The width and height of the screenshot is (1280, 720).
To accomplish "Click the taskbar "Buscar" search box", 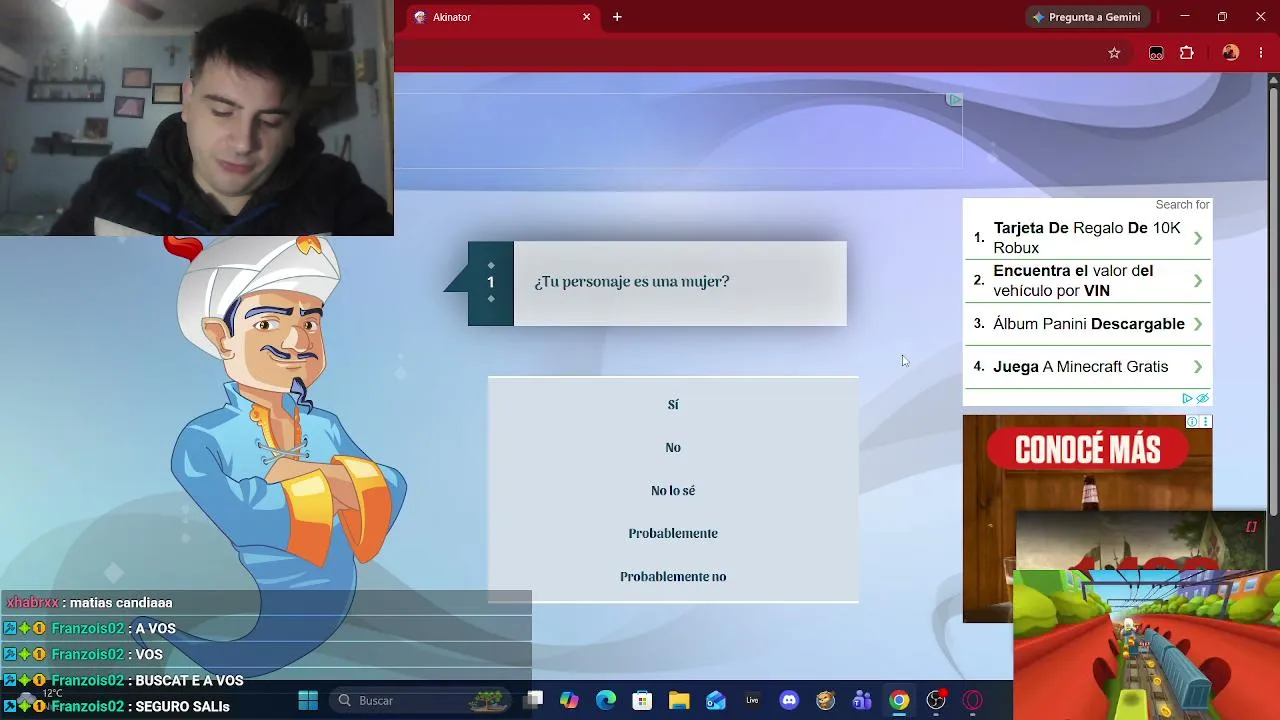I will coord(420,701).
